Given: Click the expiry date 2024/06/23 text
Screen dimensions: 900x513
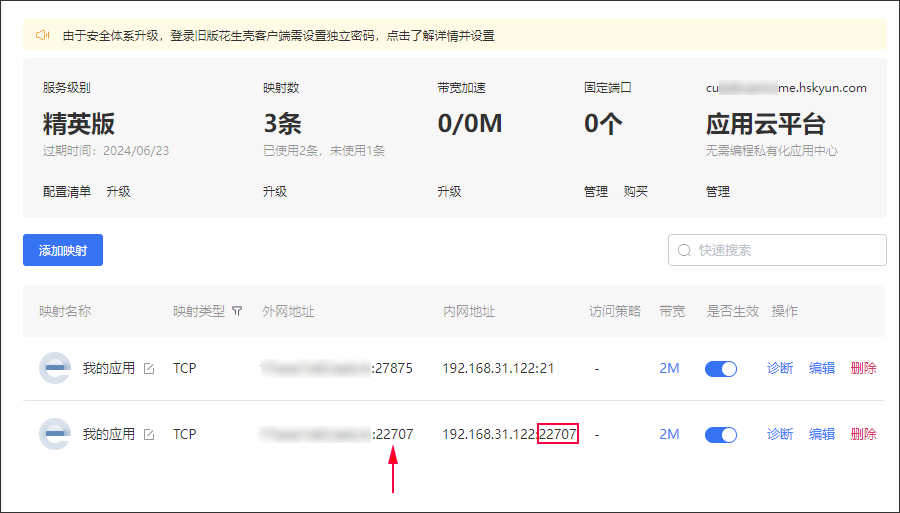Looking at the screenshot, I should coord(106,151).
